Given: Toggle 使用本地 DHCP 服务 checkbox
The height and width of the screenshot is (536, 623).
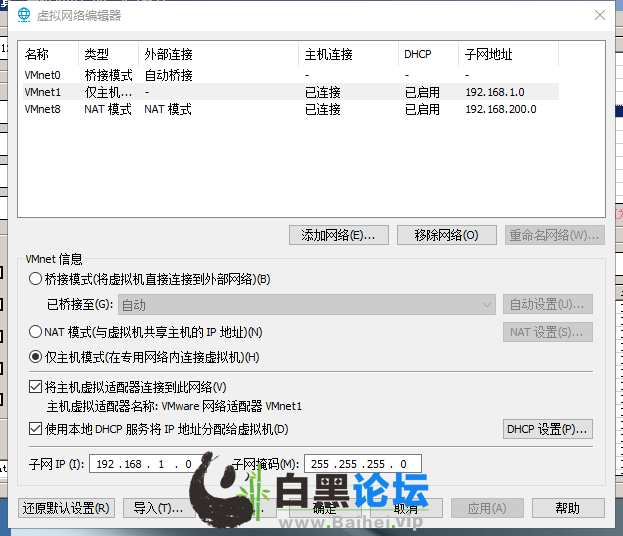Looking at the screenshot, I should tap(35, 430).
